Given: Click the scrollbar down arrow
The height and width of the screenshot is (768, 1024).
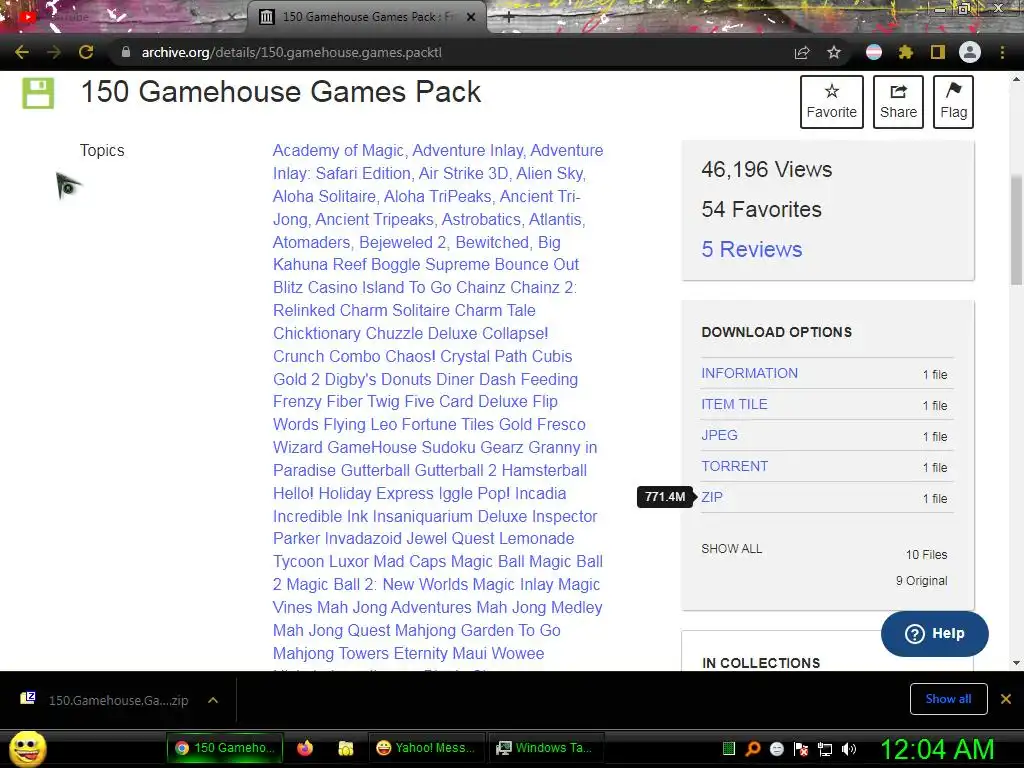Looking at the screenshot, I should pyautogui.click(x=1016, y=663).
